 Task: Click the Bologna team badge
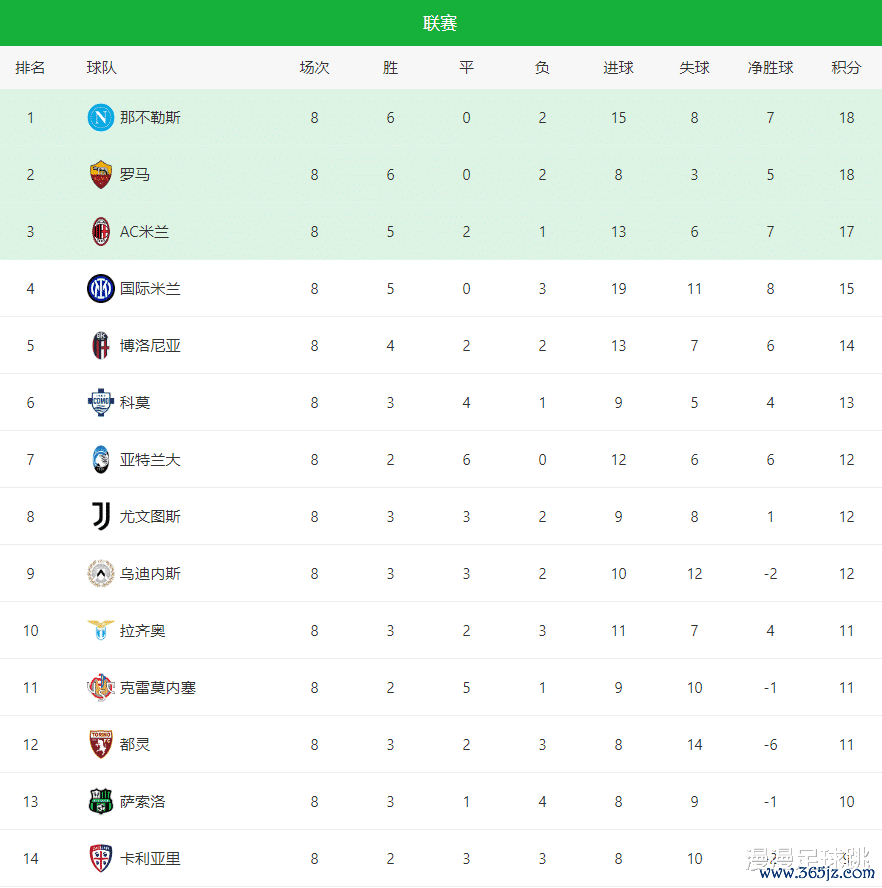(x=101, y=346)
